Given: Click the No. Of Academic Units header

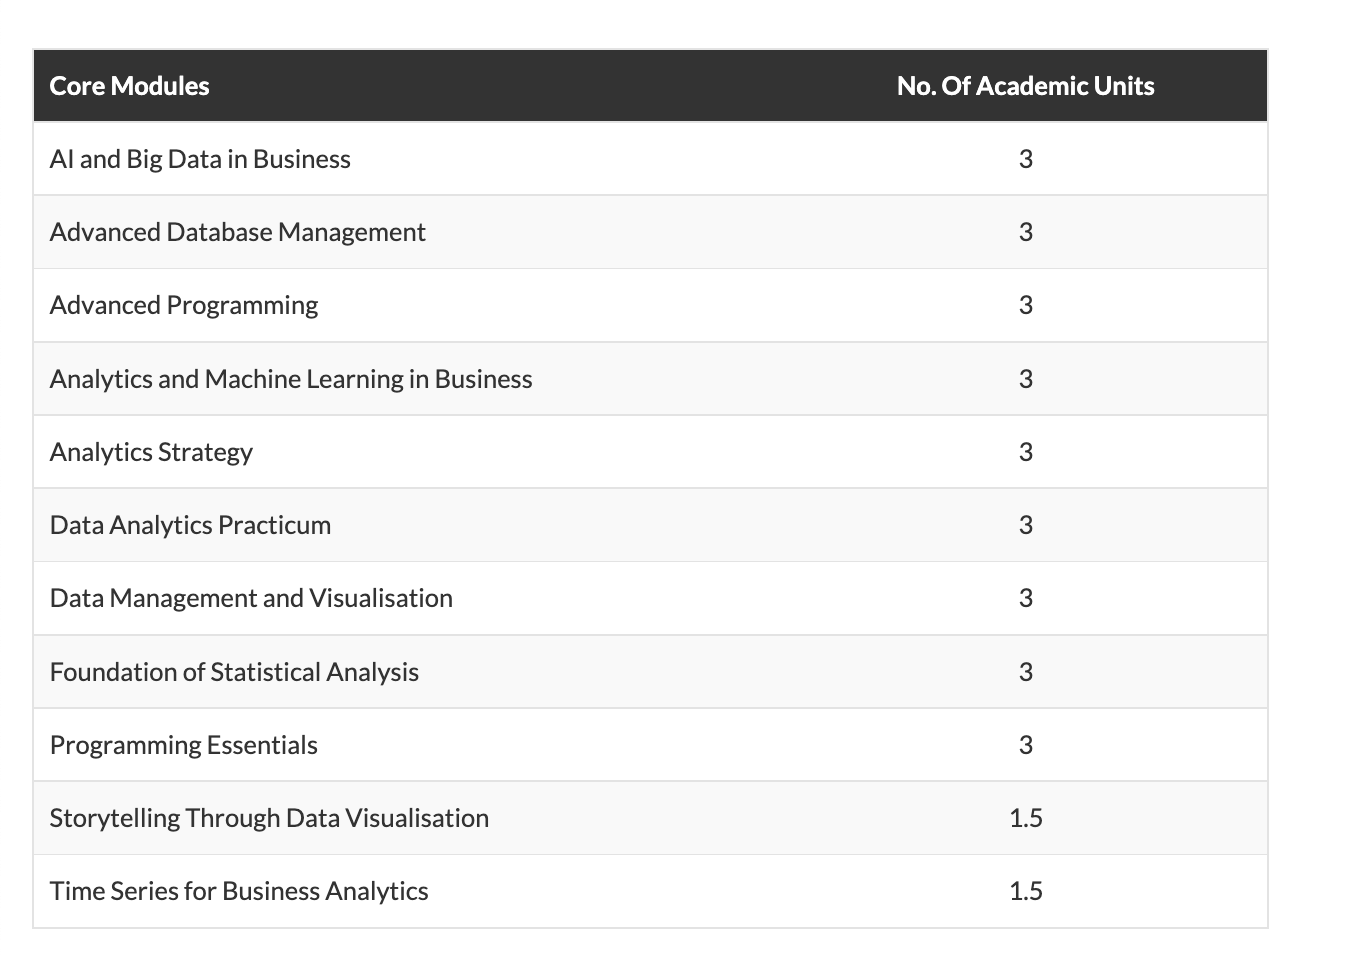Looking at the screenshot, I should (1025, 86).
